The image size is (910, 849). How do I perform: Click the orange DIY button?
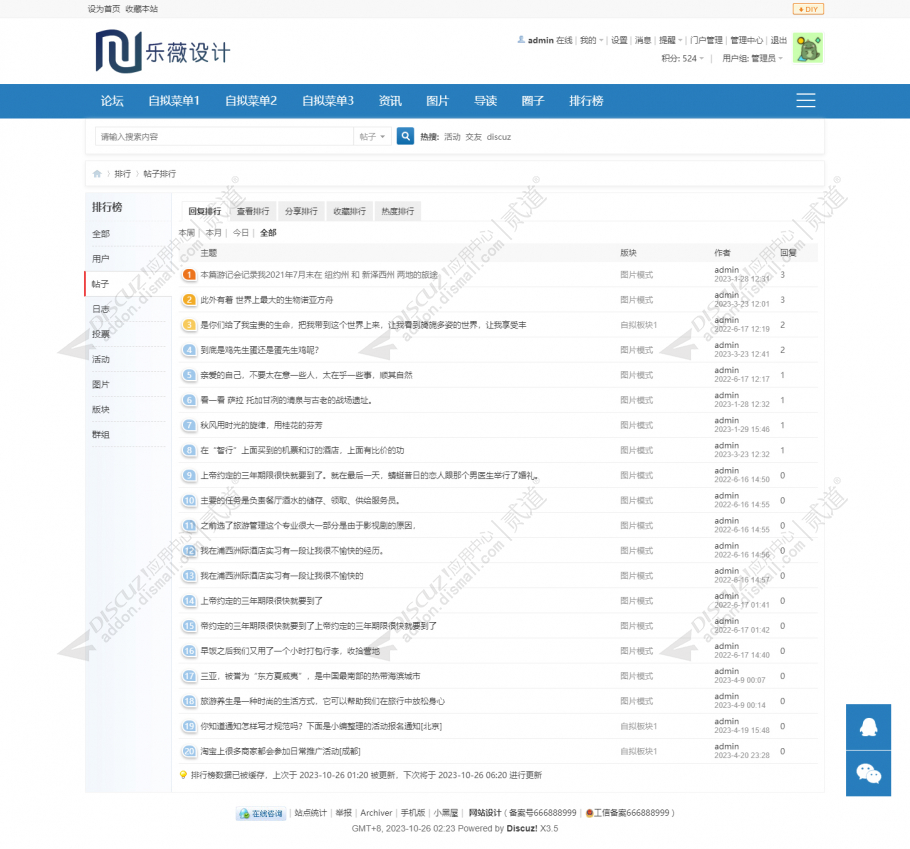point(808,9)
